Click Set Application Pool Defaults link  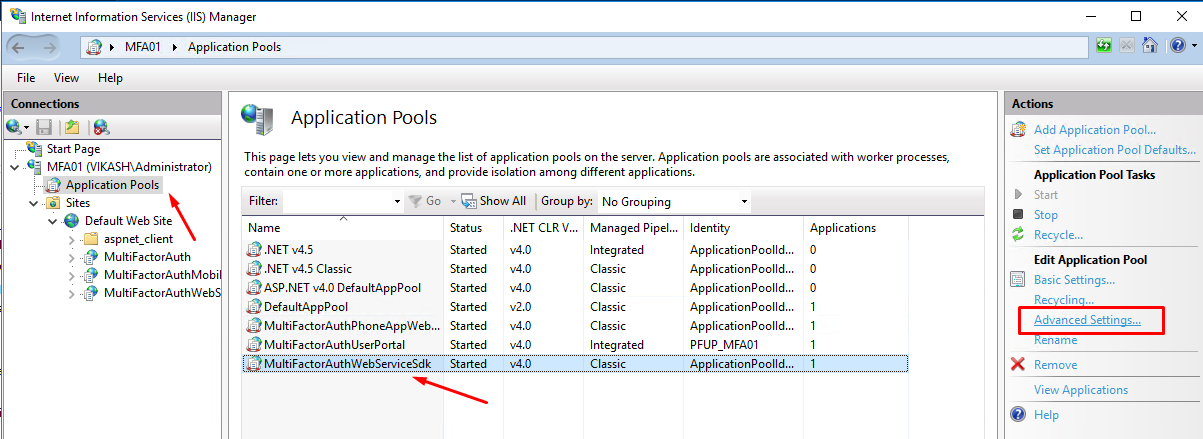pos(1115,150)
